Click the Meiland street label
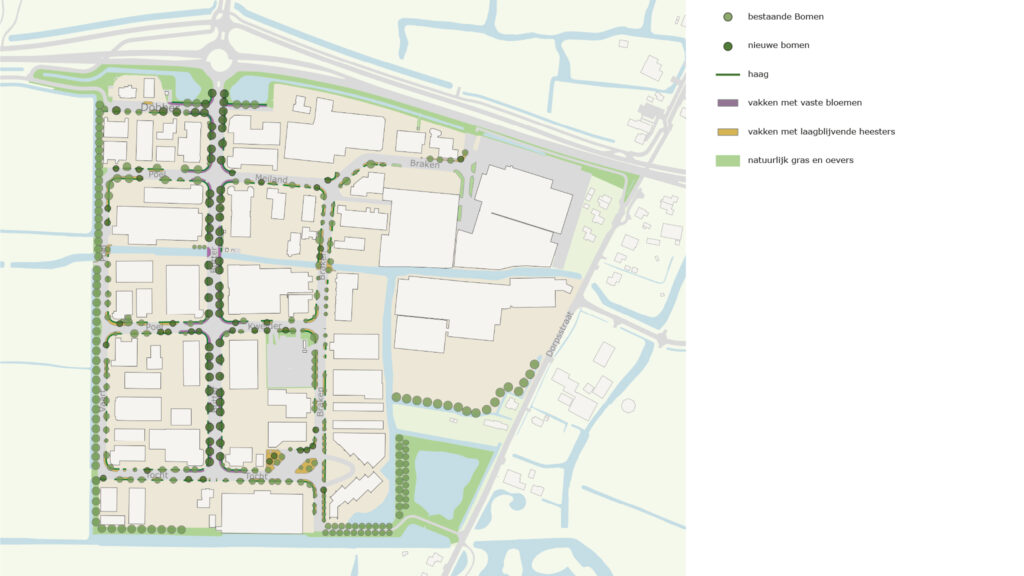The height and width of the screenshot is (576, 1024). click(270, 180)
